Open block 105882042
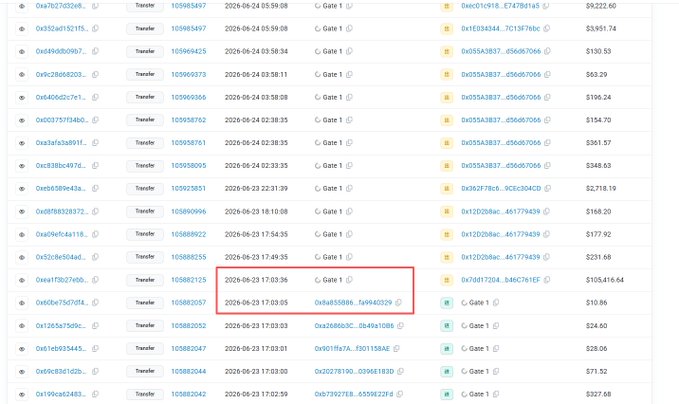 click(188, 394)
